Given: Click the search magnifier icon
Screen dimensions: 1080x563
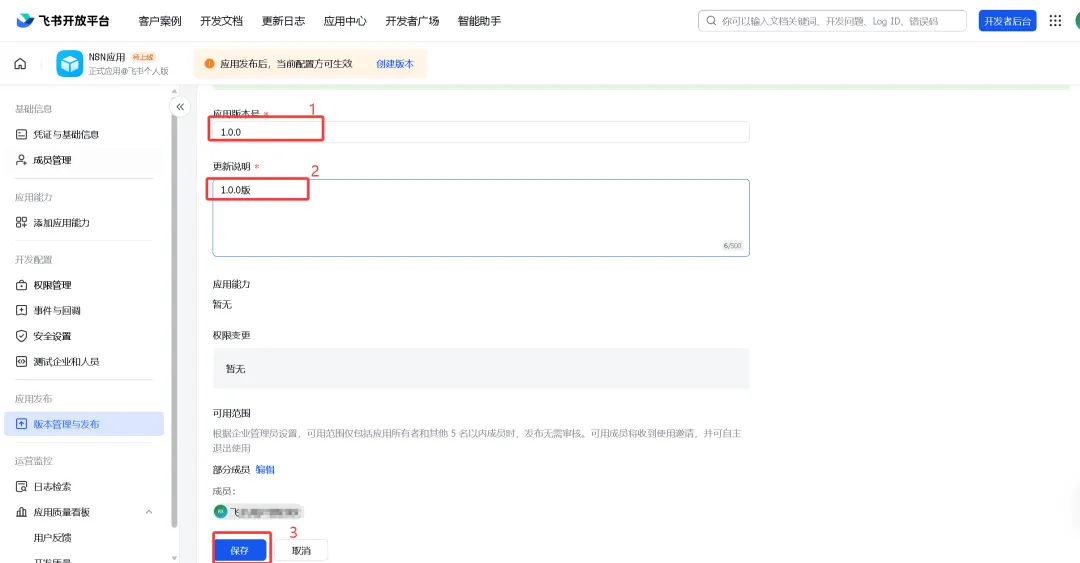Looking at the screenshot, I should (x=711, y=21).
